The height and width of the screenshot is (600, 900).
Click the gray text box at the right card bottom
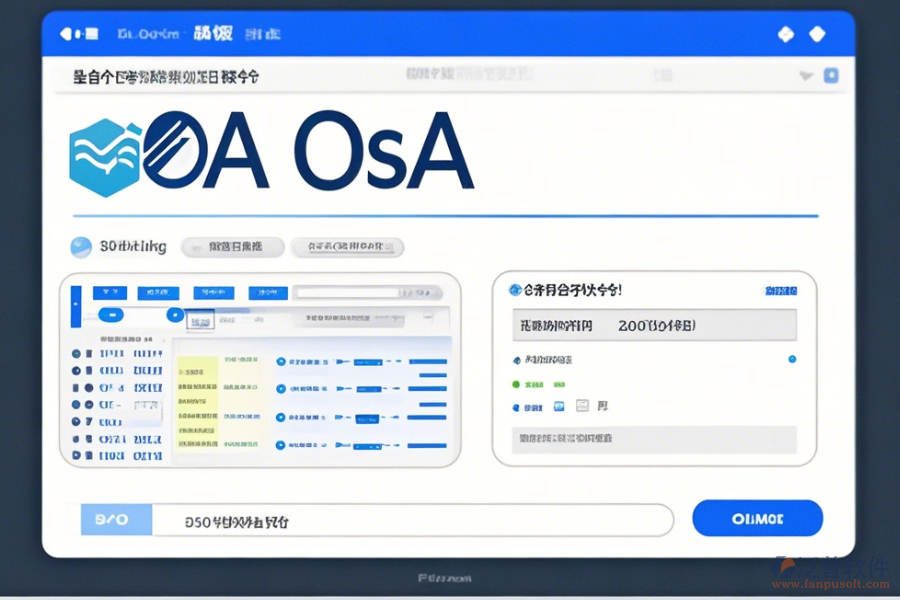[x=654, y=439]
